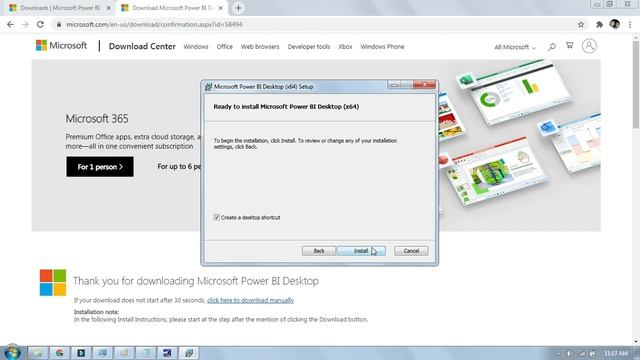Open File Explorer folder from taskbar
The image size is (640, 360).
tap(38, 353)
